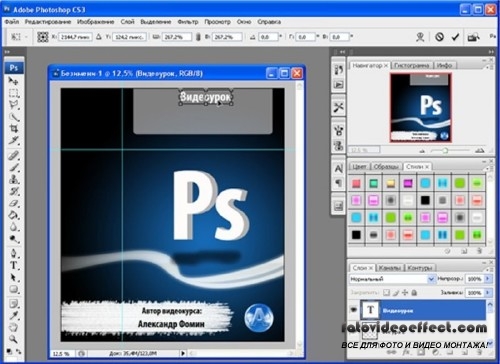Open the layer opacity slider arrow
This screenshot has height=364, width=500.
click(488, 279)
